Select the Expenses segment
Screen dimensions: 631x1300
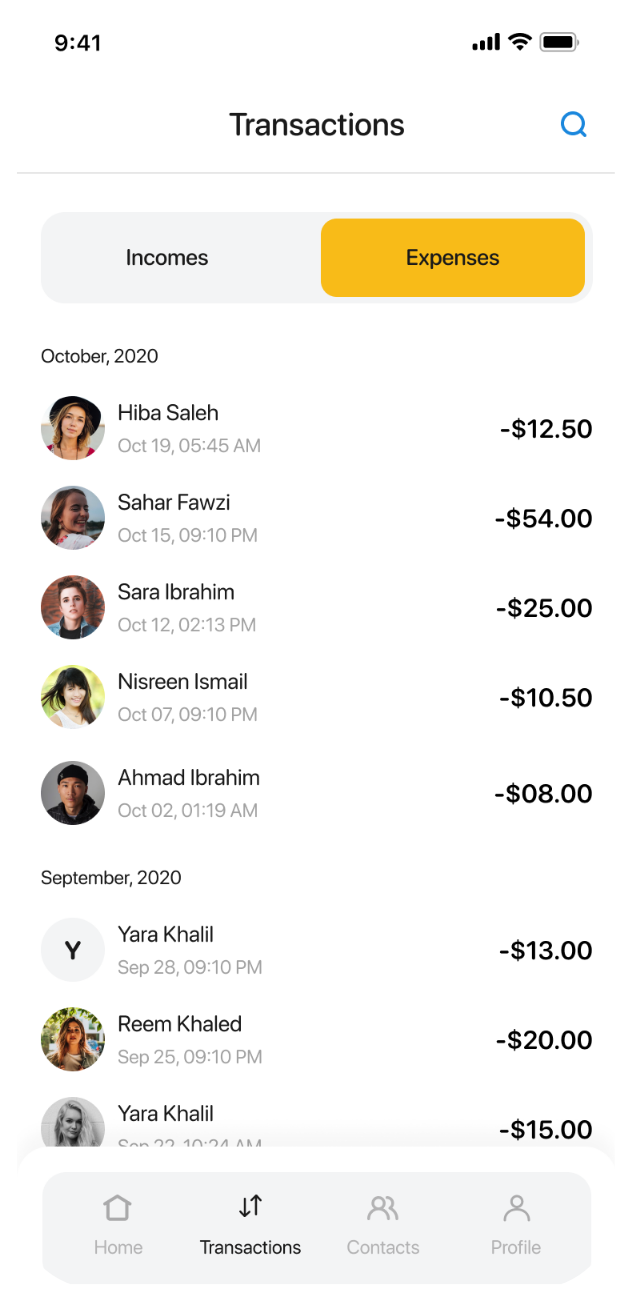point(452,258)
